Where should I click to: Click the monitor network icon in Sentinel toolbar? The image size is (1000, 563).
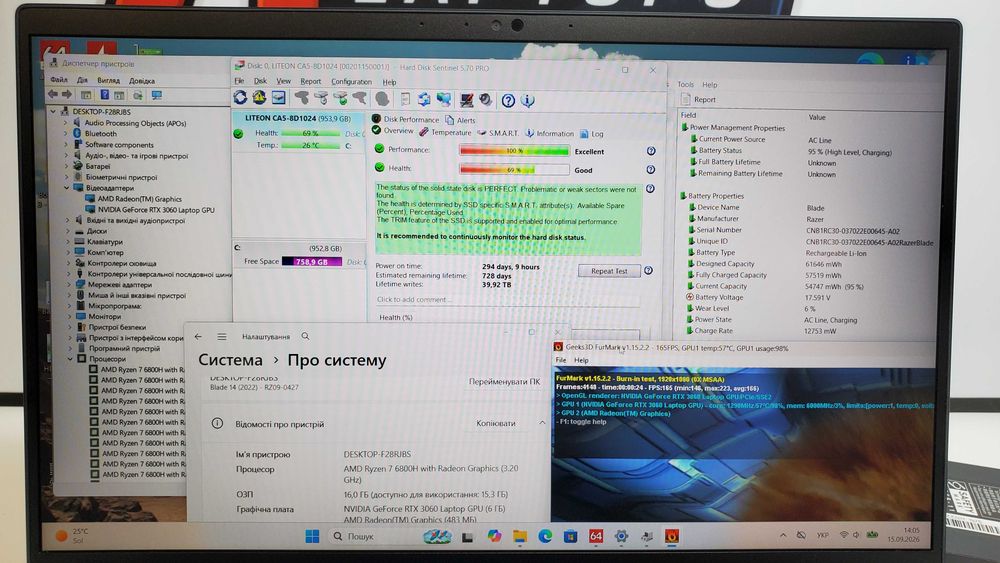point(444,99)
